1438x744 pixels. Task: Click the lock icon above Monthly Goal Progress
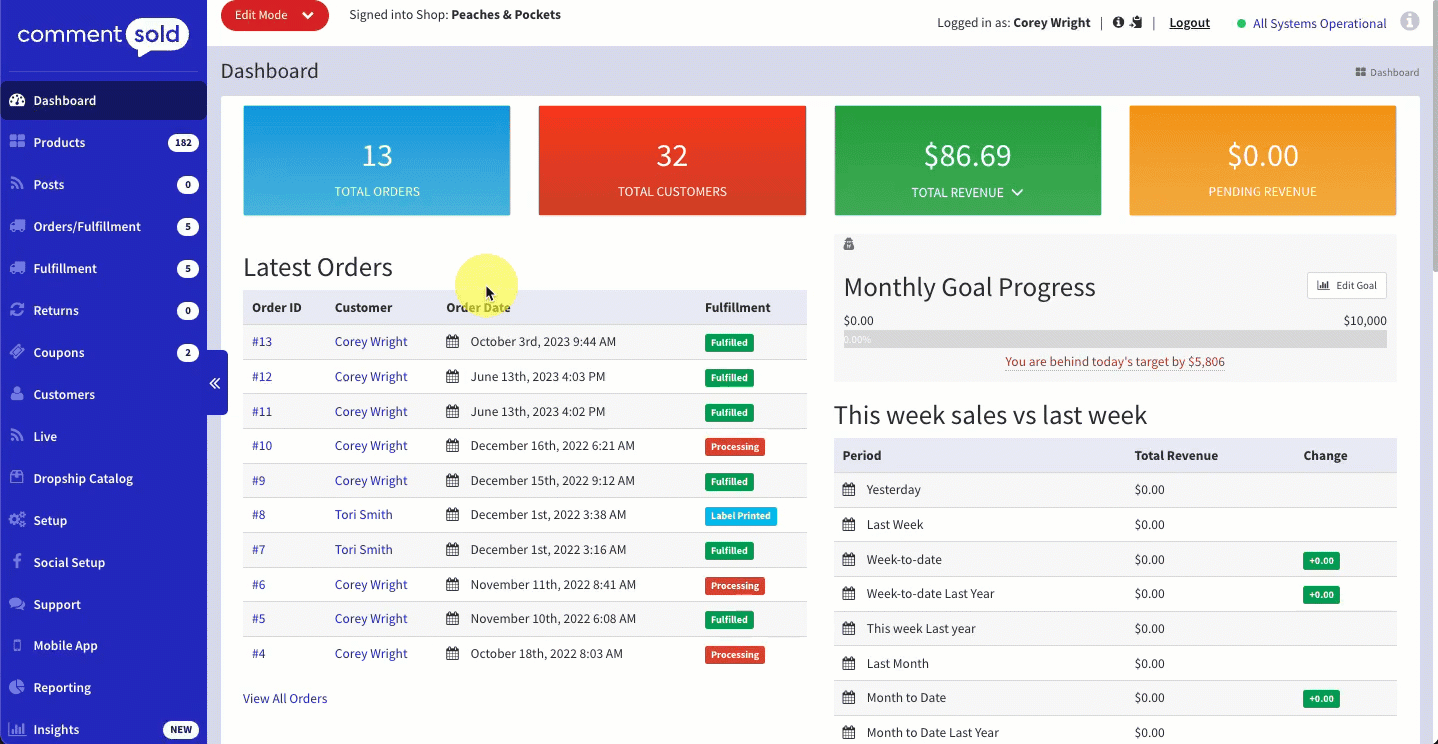point(849,244)
